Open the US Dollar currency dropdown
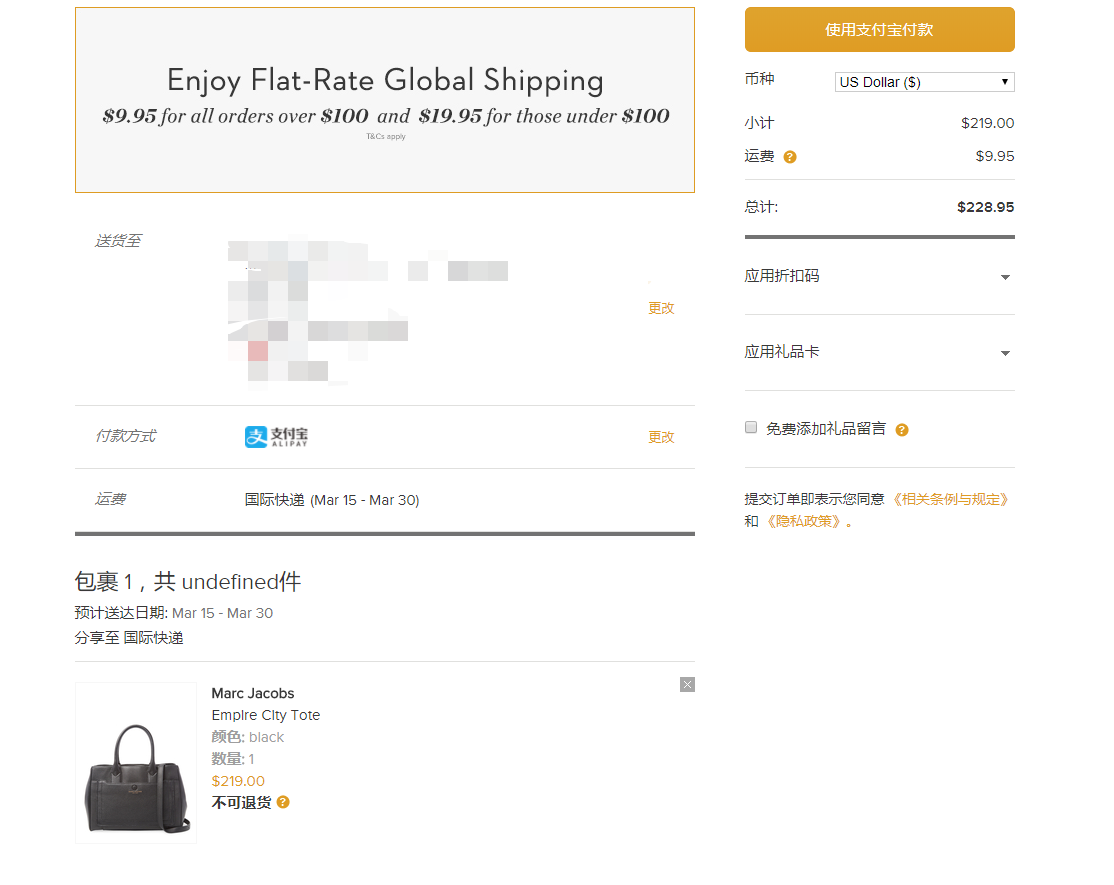 [x=924, y=82]
